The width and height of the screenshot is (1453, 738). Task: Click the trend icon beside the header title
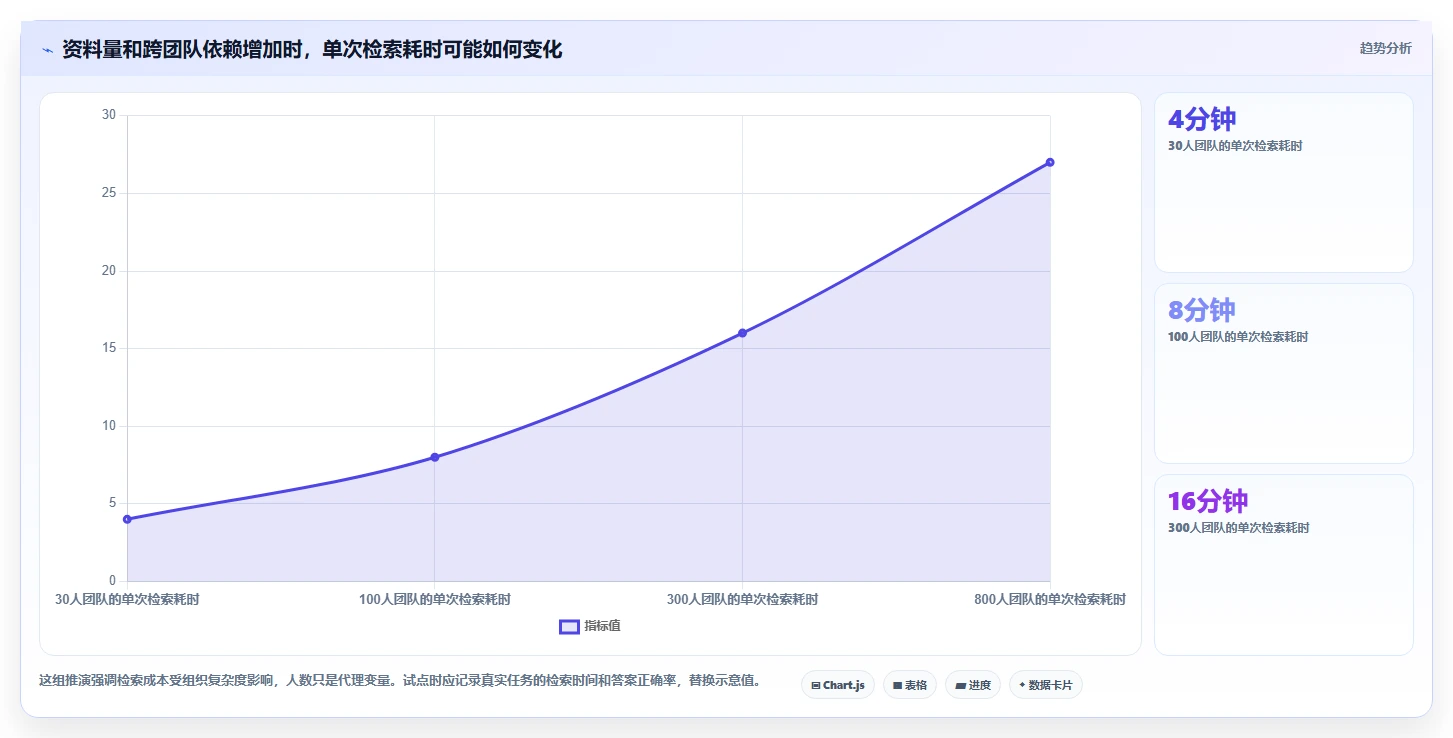pyautogui.click(x=47, y=50)
